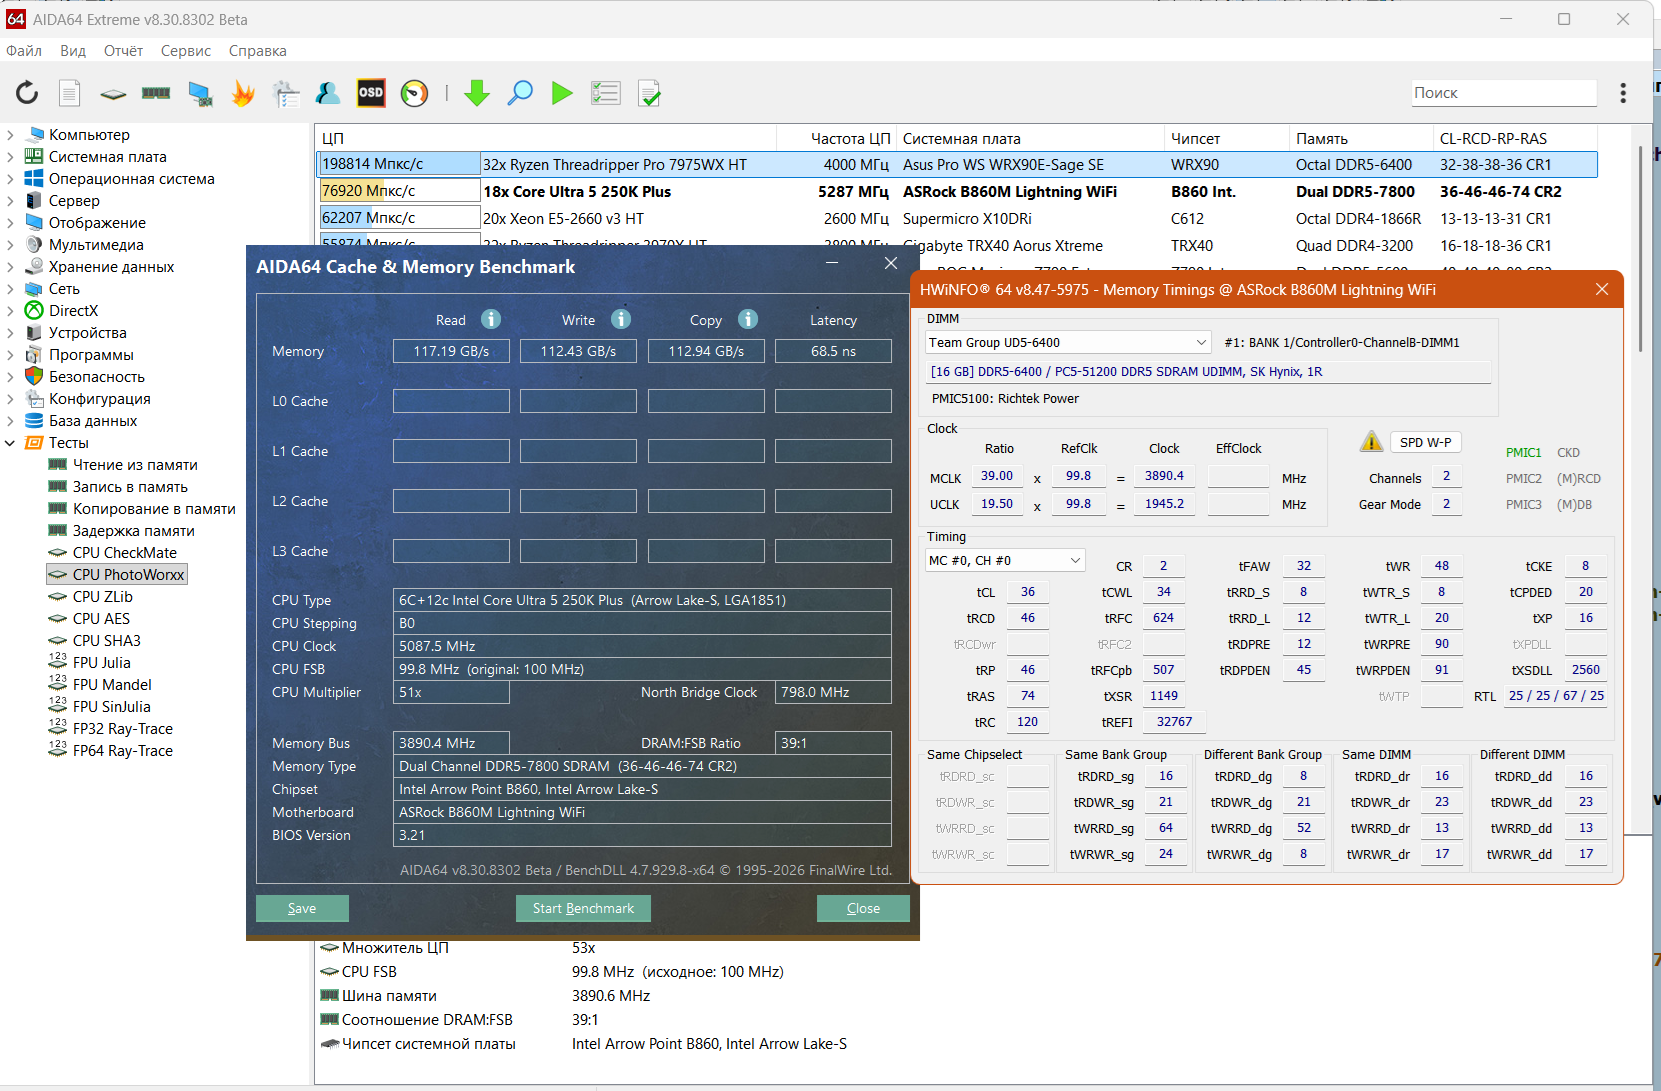This screenshot has width=1661, height=1091.
Task: Open the Report document toolbar icon
Action: 69,93
